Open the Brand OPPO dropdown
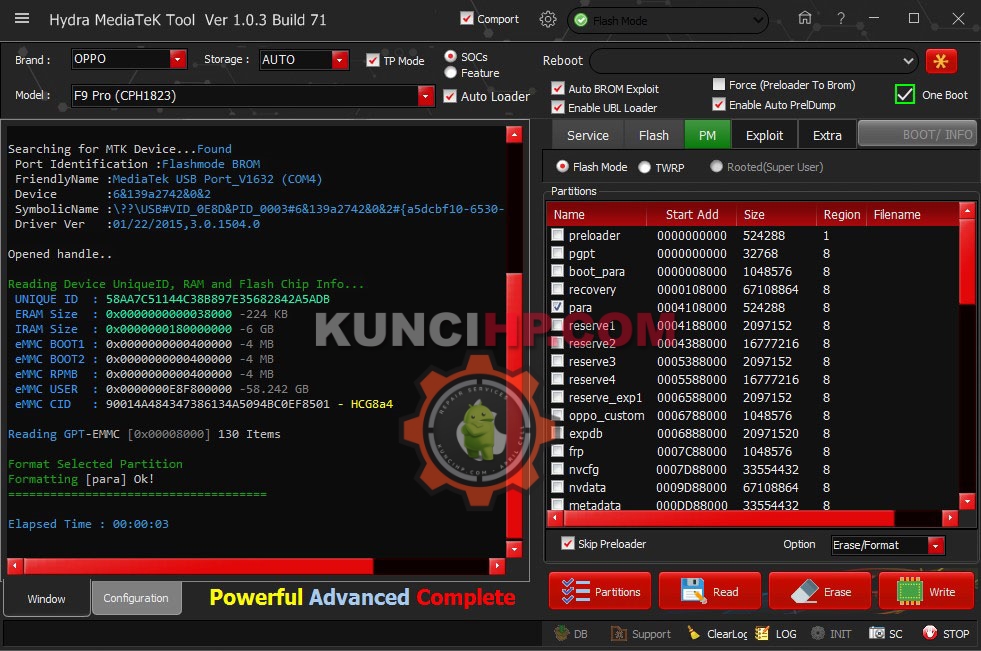Screen dimensions: 981x651 (178, 59)
